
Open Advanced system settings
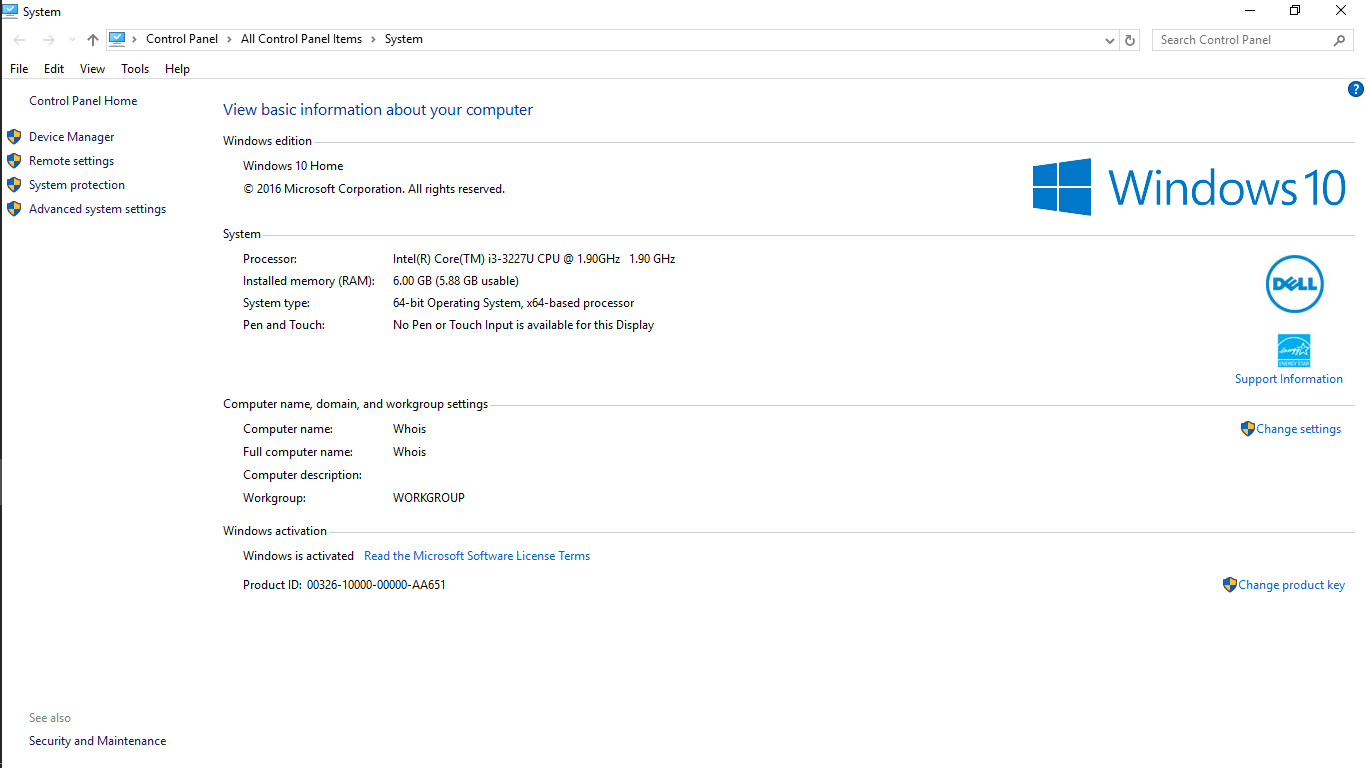[x=97, y=209]
